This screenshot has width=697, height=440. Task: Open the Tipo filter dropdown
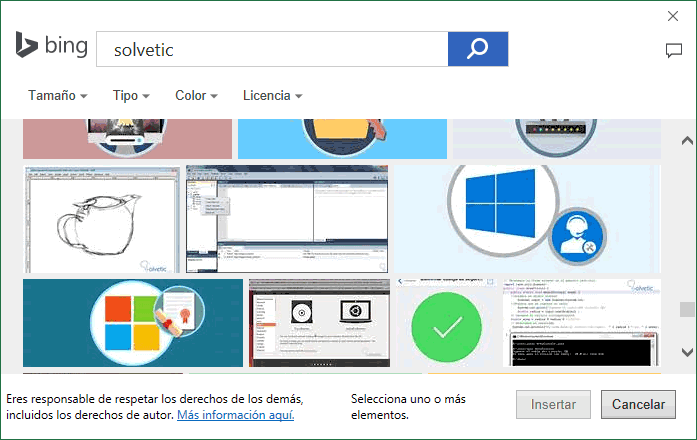tap(131, 96)
